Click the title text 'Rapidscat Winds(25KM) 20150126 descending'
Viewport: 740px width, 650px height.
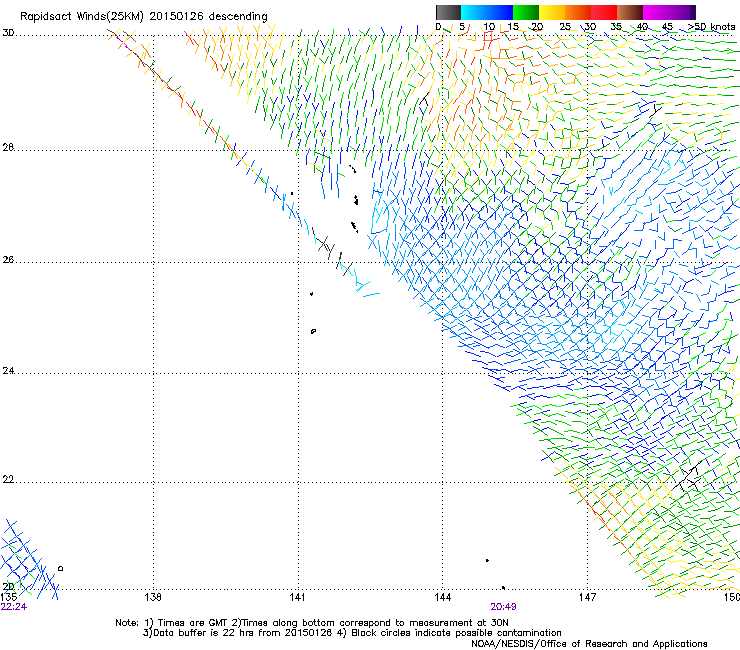(x=144, y=17)
